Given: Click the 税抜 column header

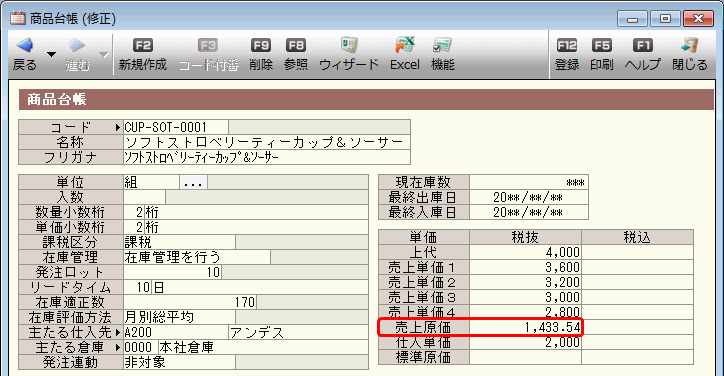Looking at the screenshot, I should click(525, 237).
